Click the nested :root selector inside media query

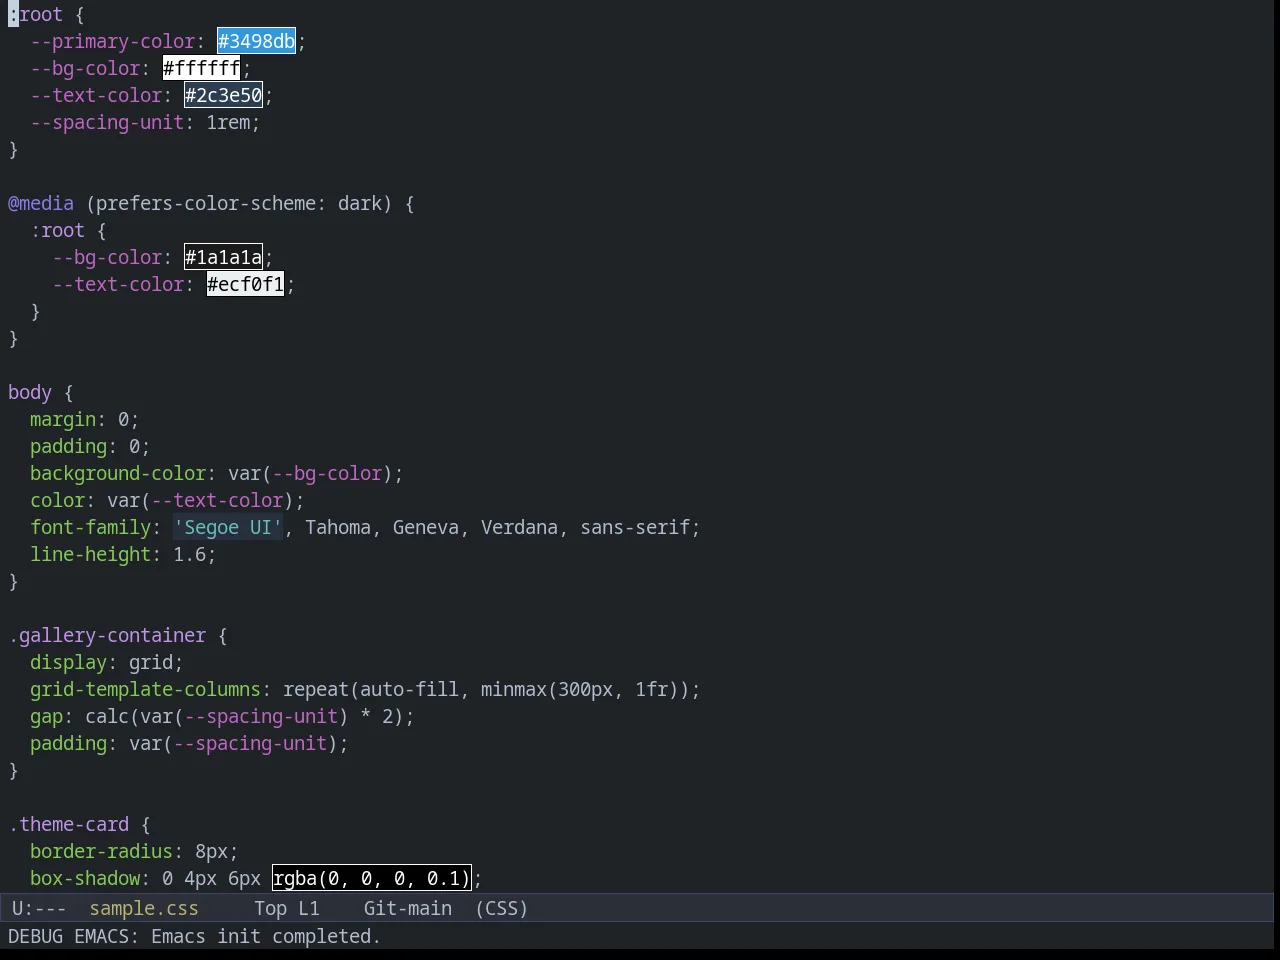click(x=57, y=230)
